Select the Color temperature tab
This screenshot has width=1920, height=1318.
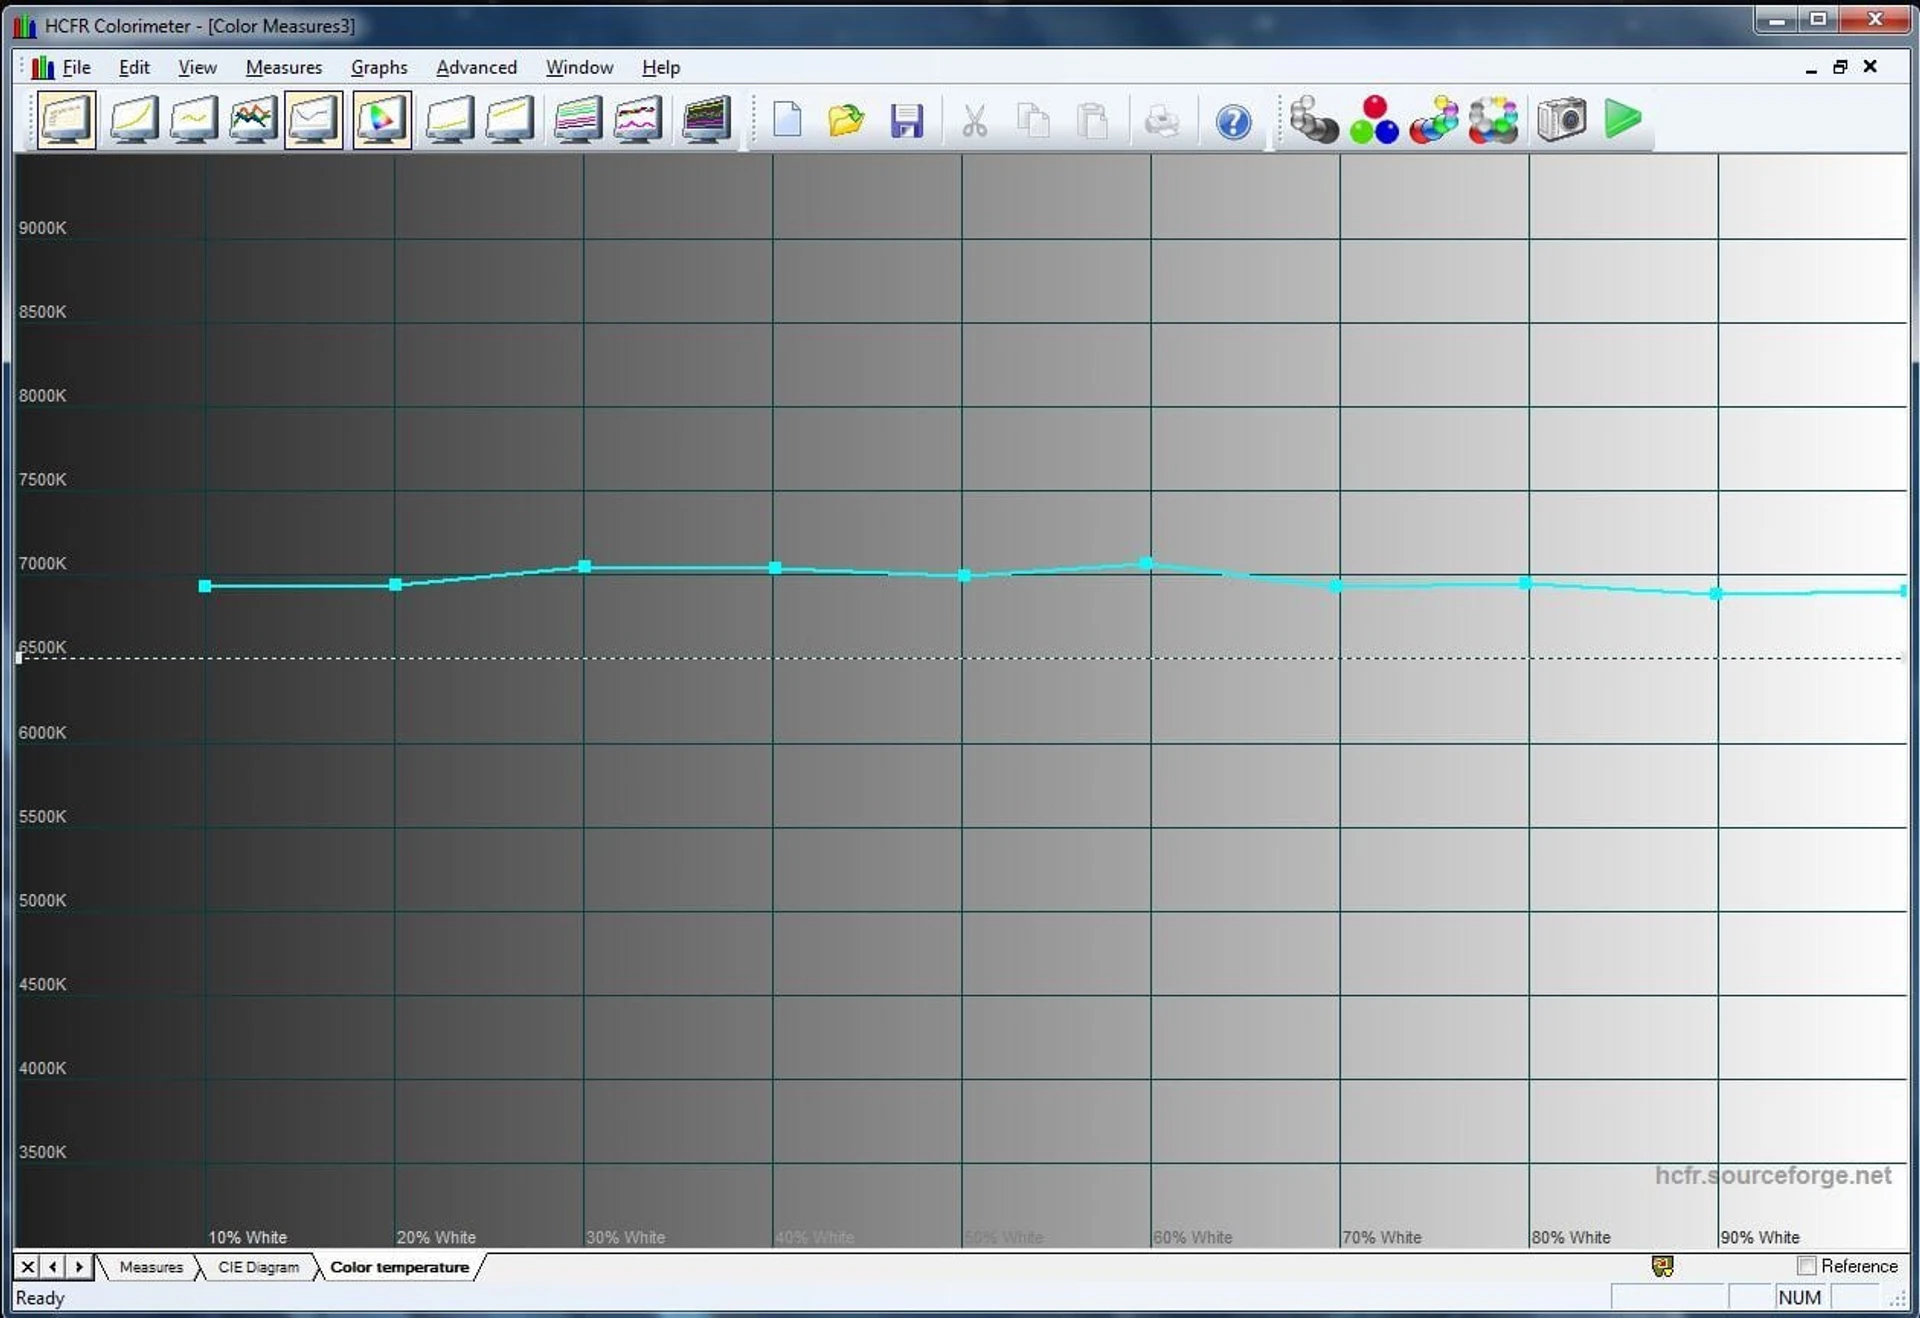pos(399,1267)
